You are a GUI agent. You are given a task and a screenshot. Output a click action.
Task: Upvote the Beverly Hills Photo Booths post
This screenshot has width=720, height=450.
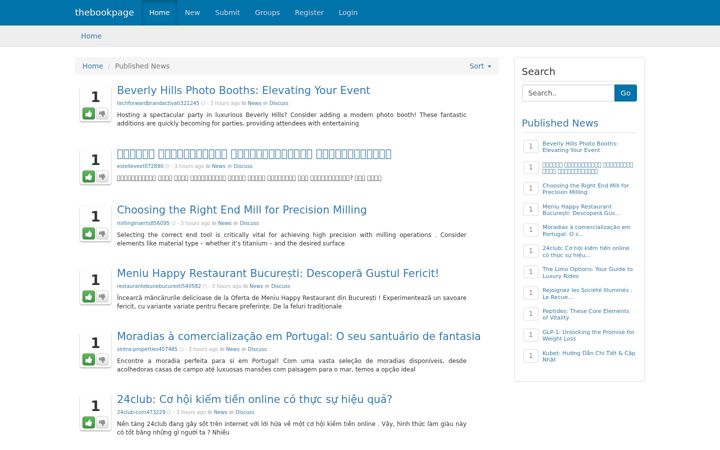click(89, 113)
